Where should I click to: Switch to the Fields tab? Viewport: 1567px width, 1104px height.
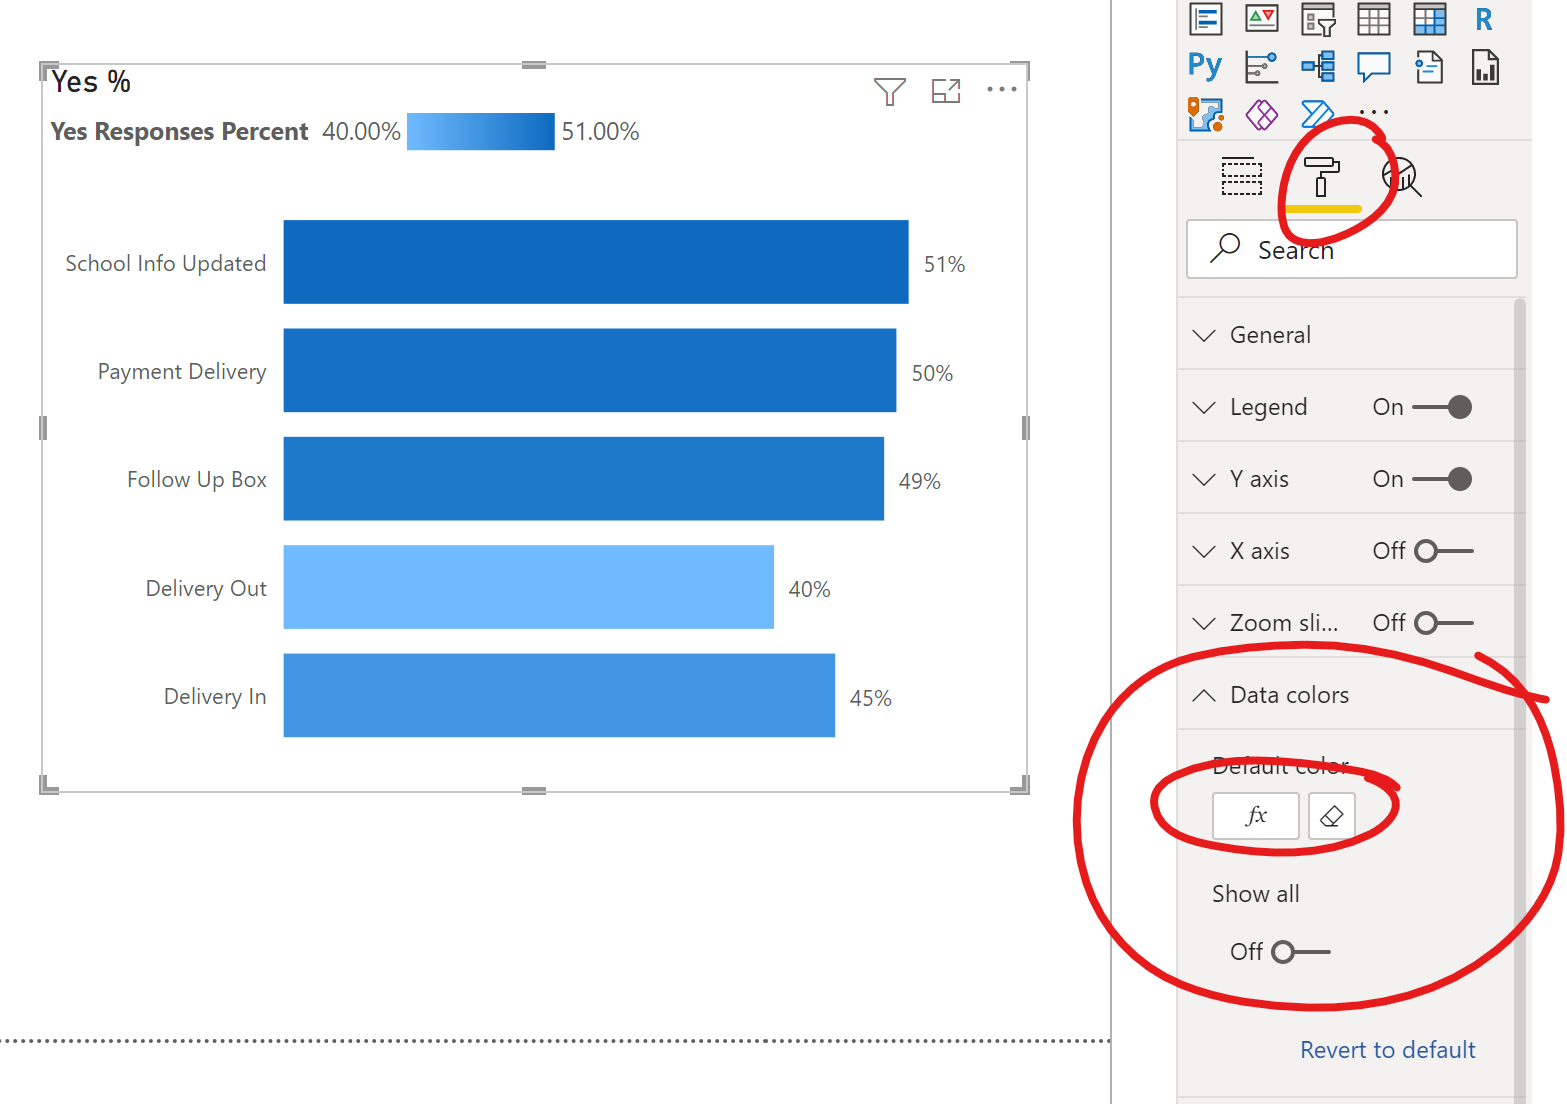click(1242, 177)
